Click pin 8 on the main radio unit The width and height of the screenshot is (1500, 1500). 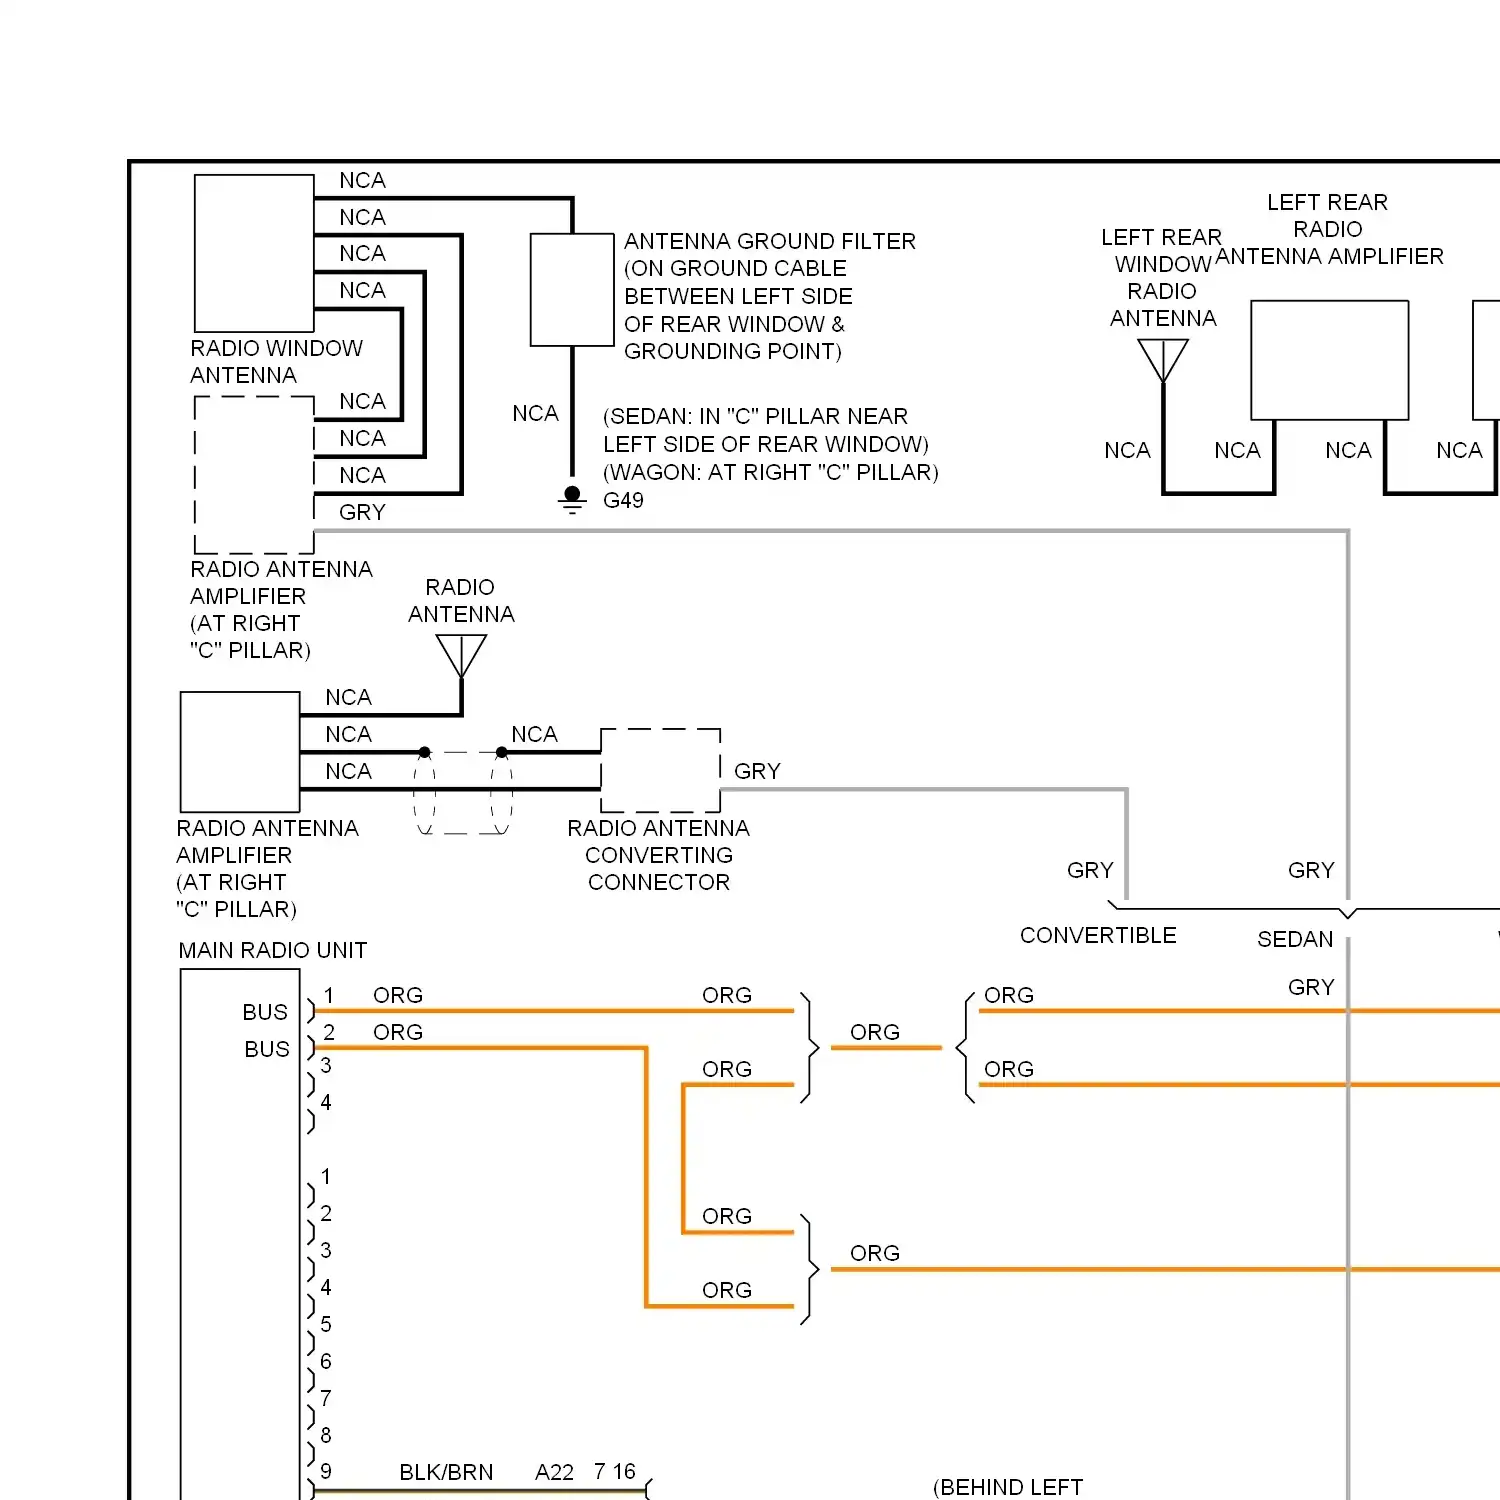[325, 1435]
